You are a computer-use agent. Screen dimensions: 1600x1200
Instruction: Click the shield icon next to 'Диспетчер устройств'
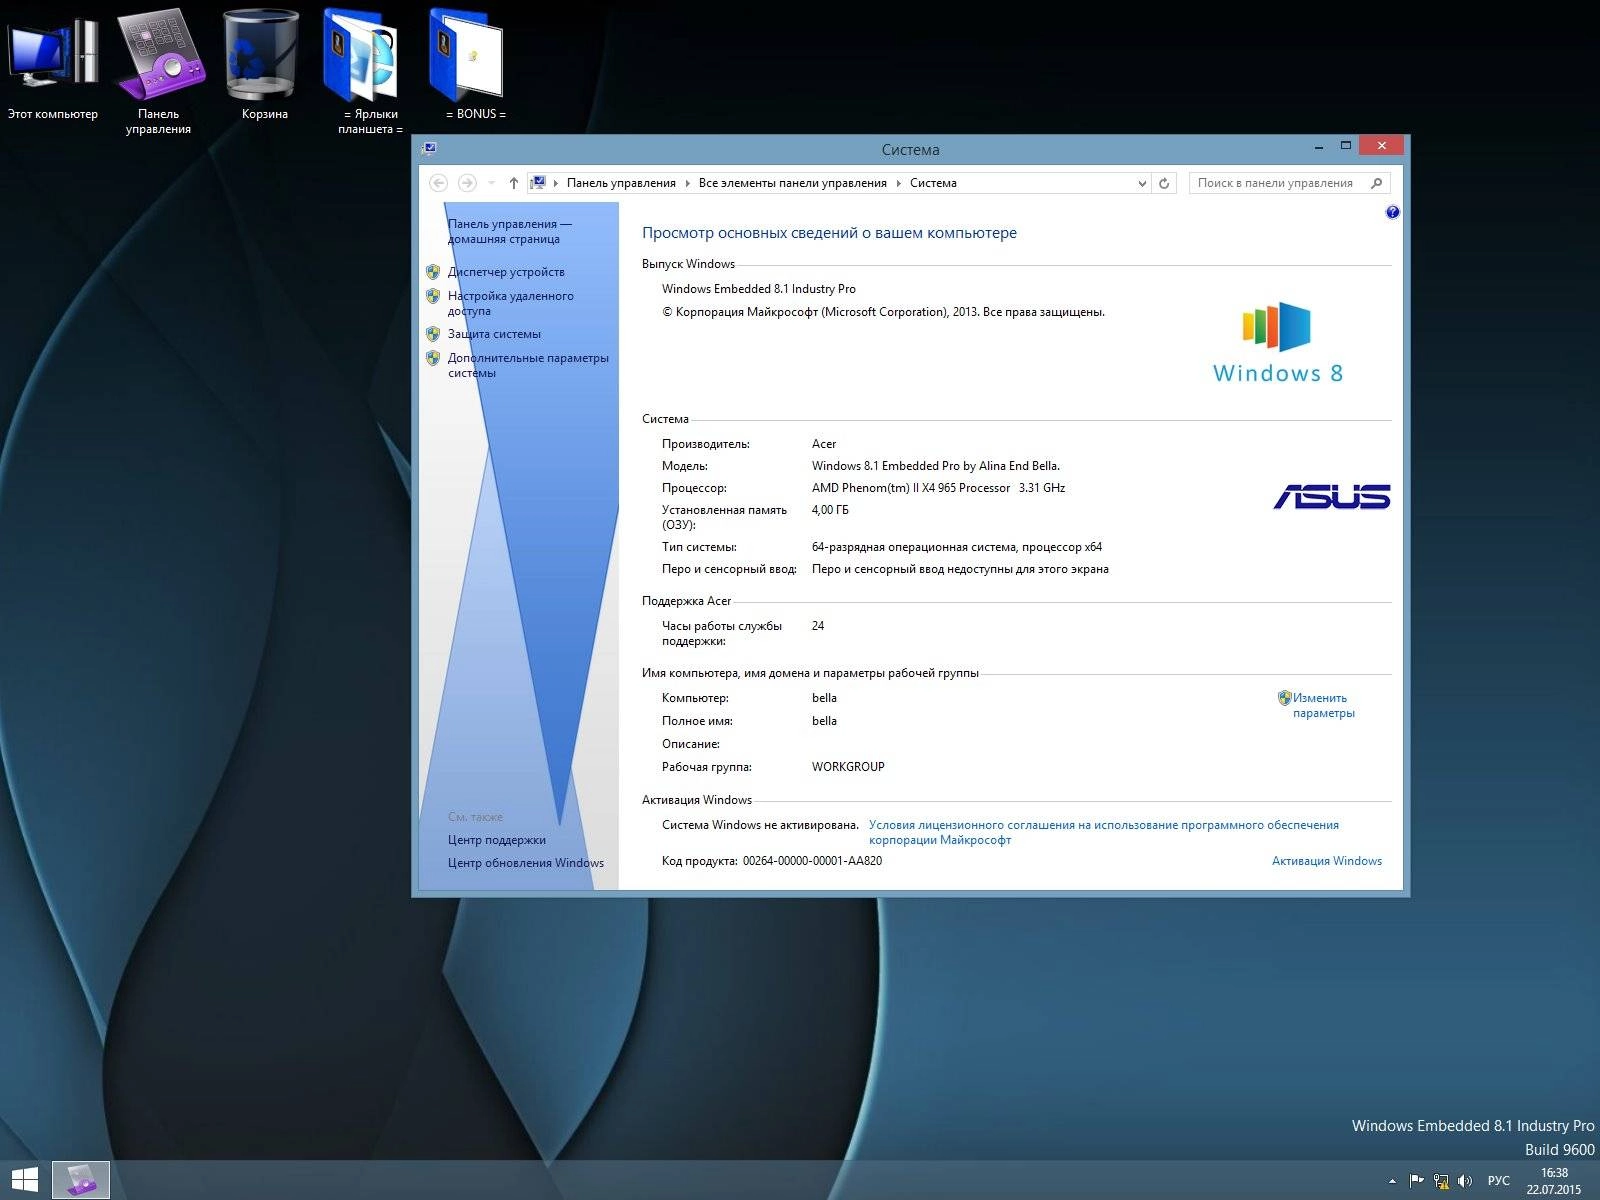433,272
